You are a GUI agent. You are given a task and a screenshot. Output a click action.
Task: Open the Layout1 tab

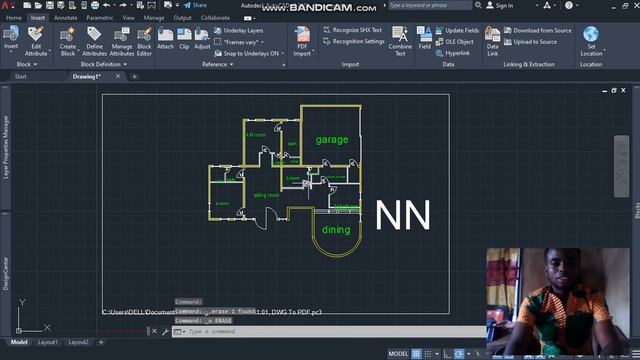[48, 342]
